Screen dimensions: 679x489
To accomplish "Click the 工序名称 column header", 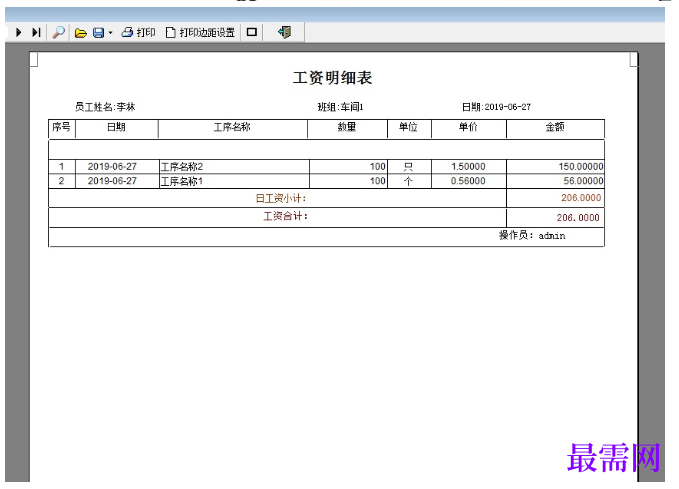I will pos(233,127).
